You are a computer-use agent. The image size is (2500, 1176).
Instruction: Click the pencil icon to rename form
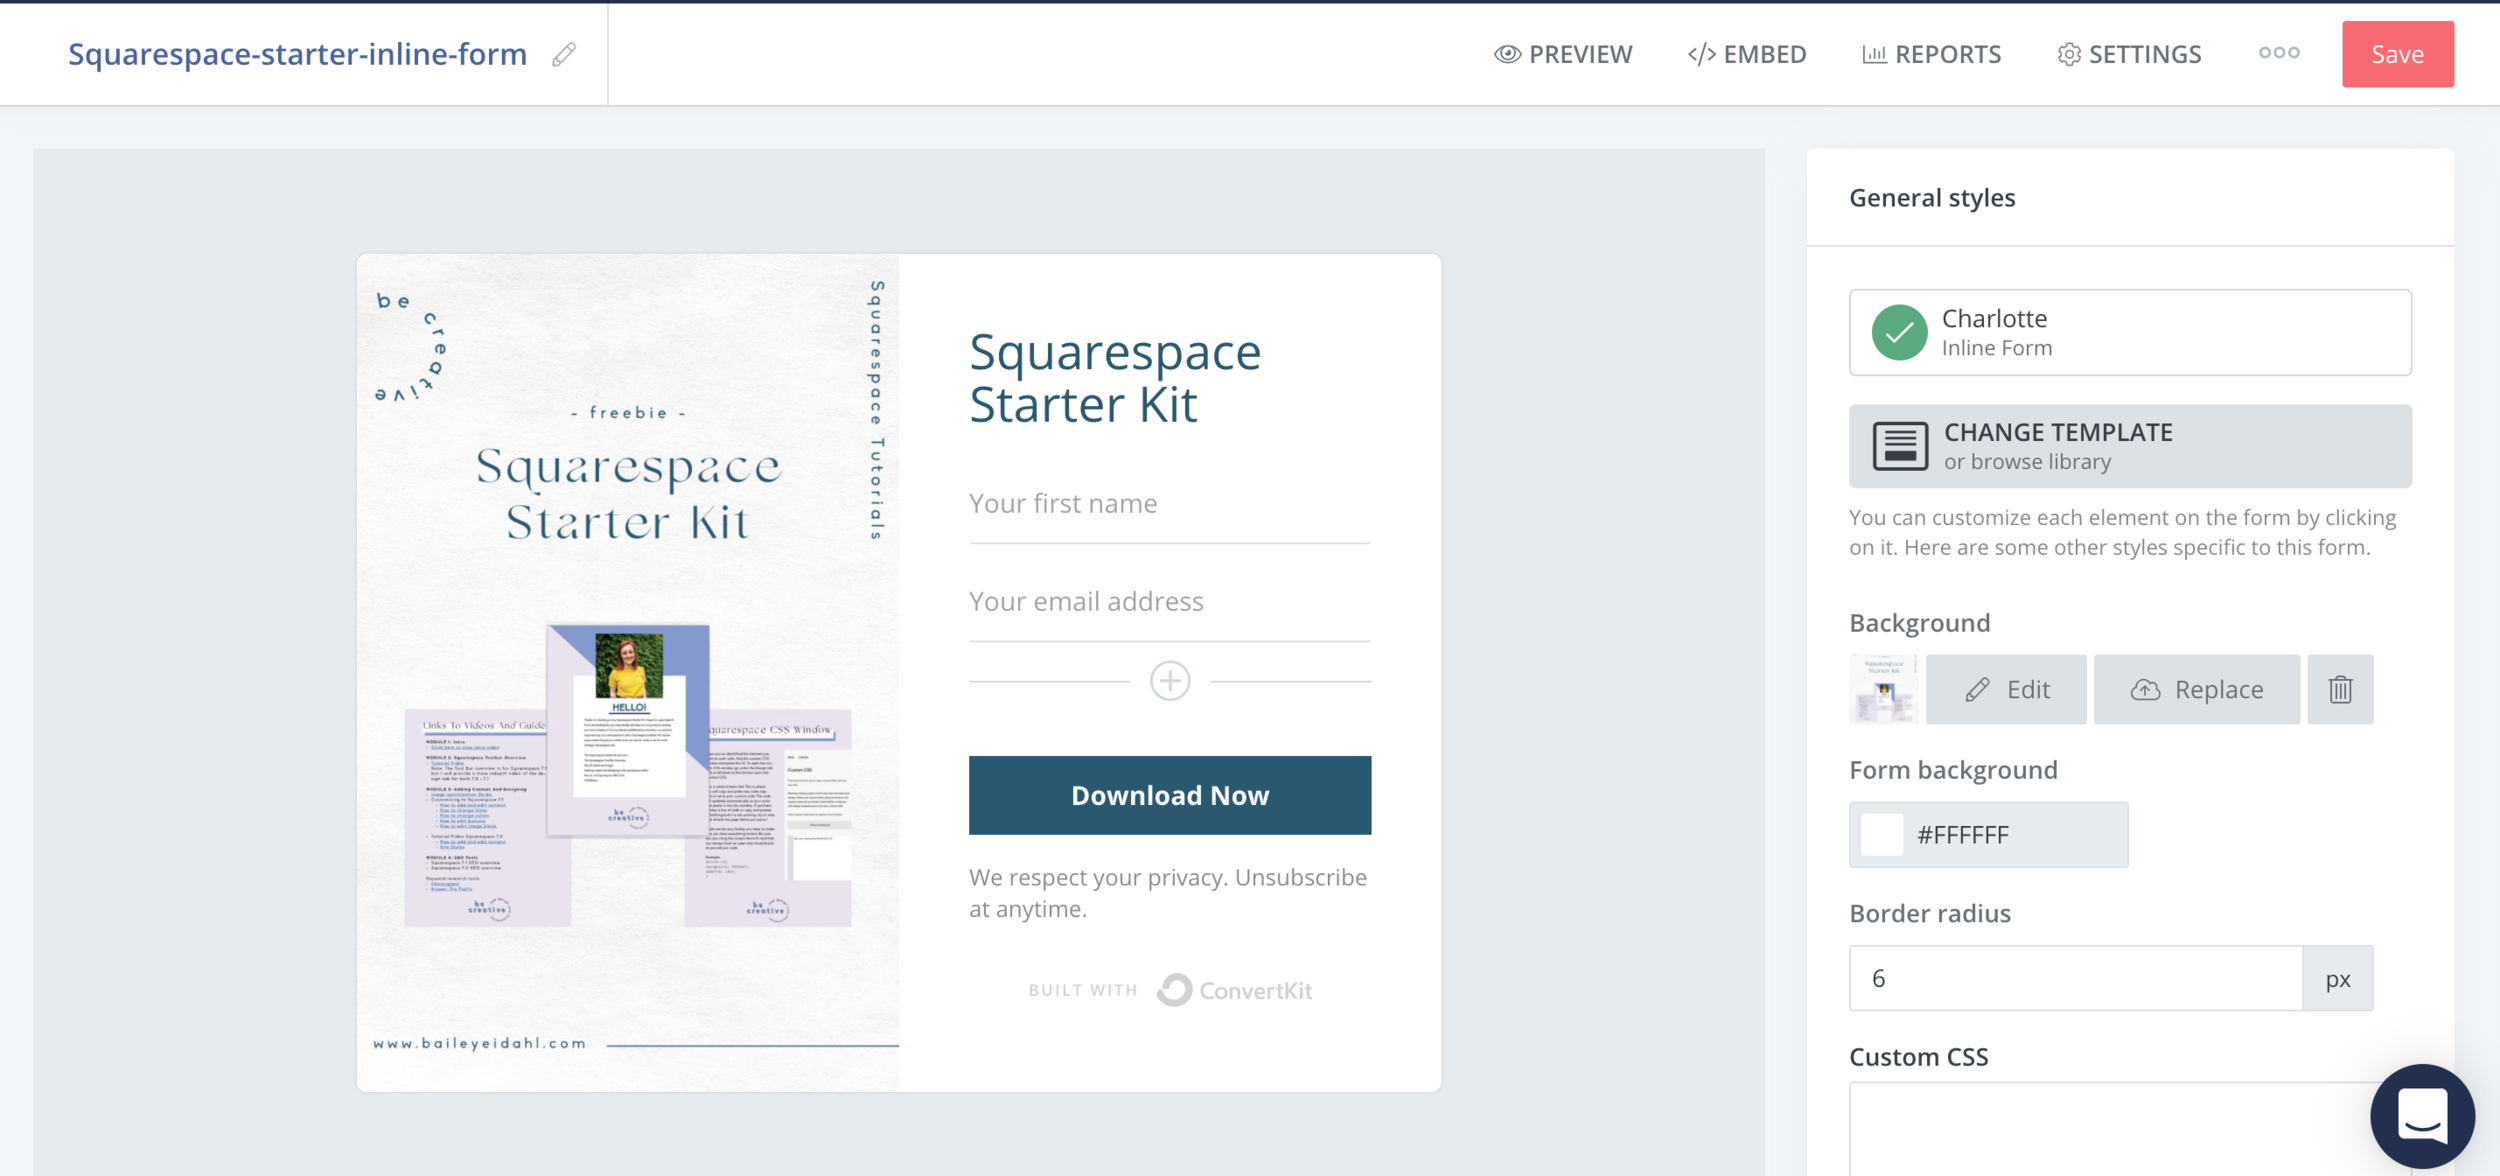pyautogui.click(x=564, y=54)
